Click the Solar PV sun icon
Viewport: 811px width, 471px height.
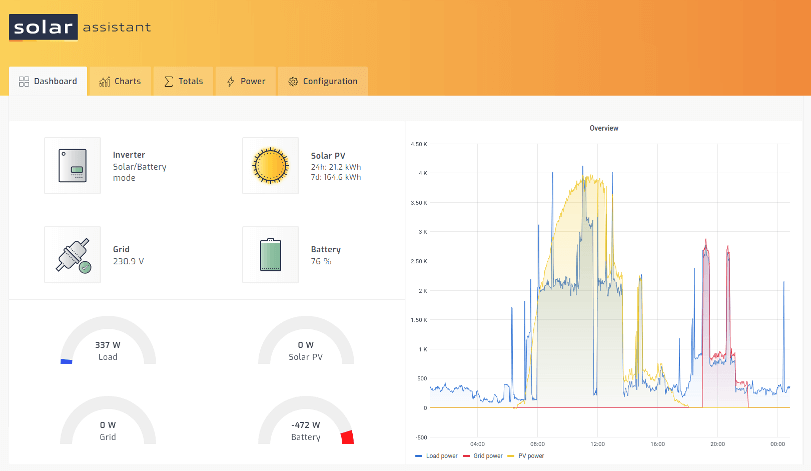(x=270, y=165)
